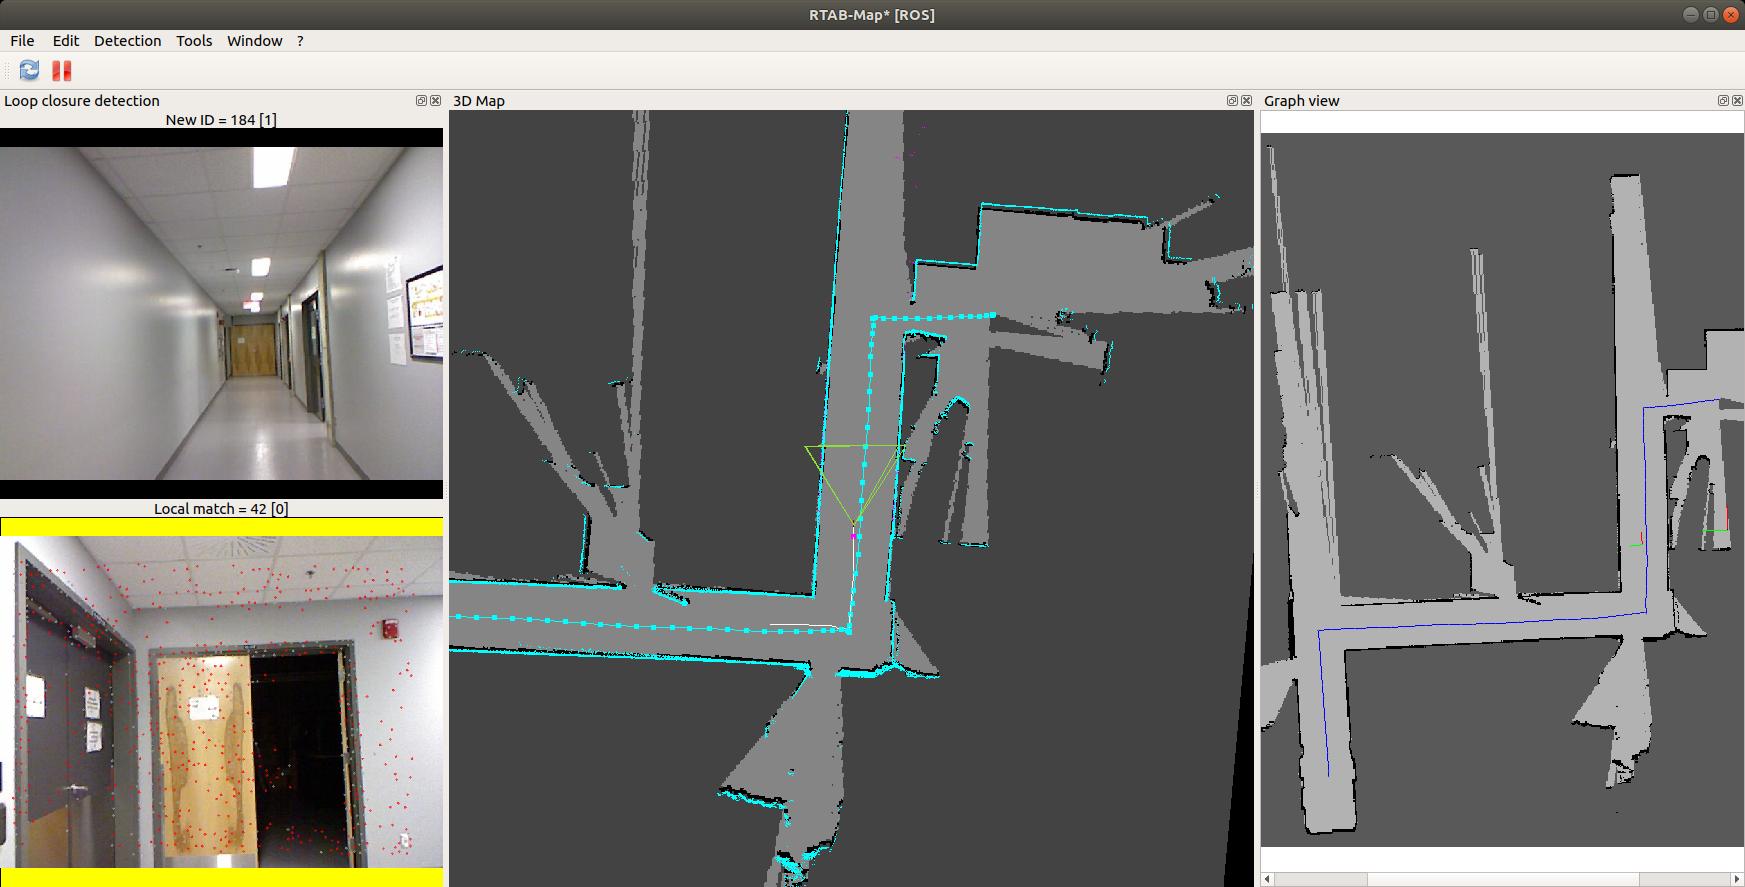Close the Graph view panel
The width and height of the screenshot is (1745, 887).
[x=1737, y=101]
